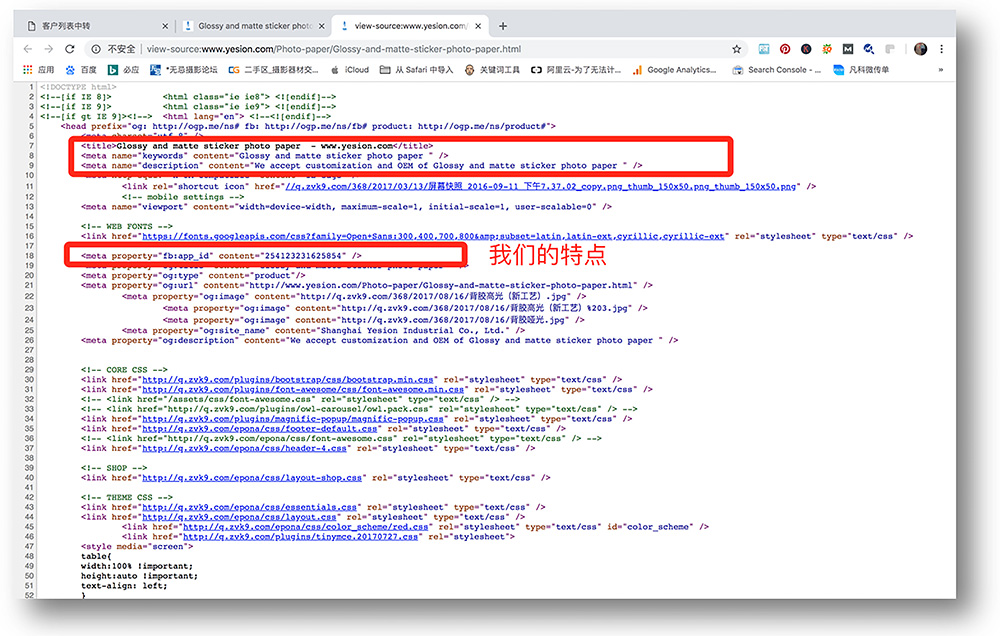The width and height of the screenshot is (1000, 636).
Task: Open the 应用 apps bookmark
Action: (x=38, y=70)
